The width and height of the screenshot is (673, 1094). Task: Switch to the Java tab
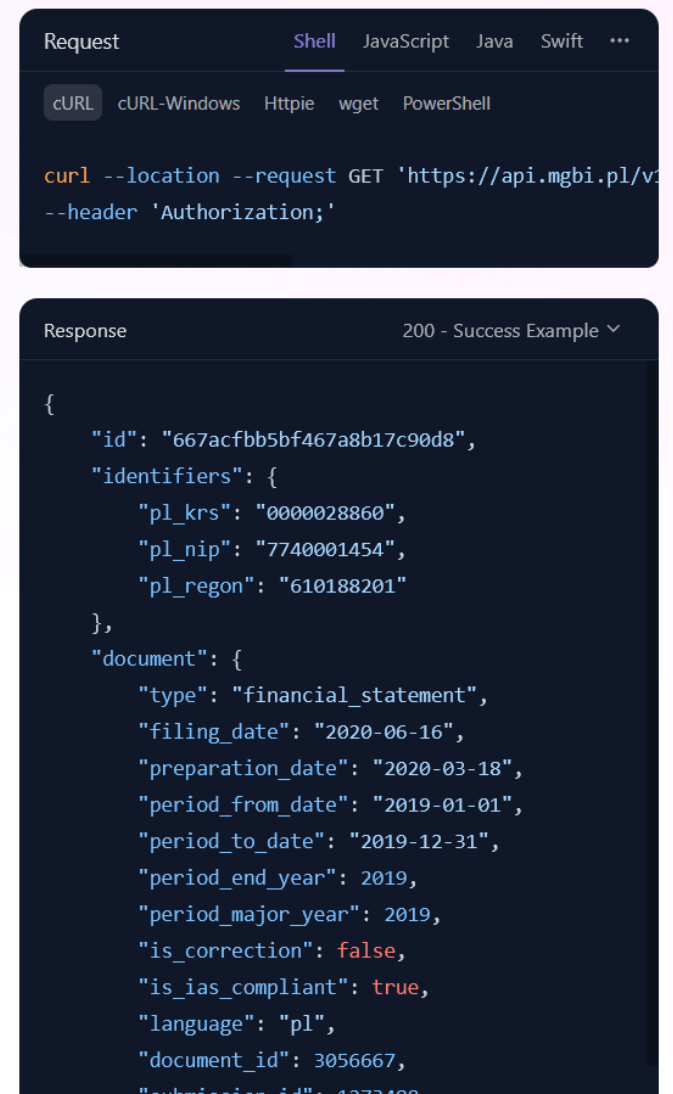coord(494,42)
